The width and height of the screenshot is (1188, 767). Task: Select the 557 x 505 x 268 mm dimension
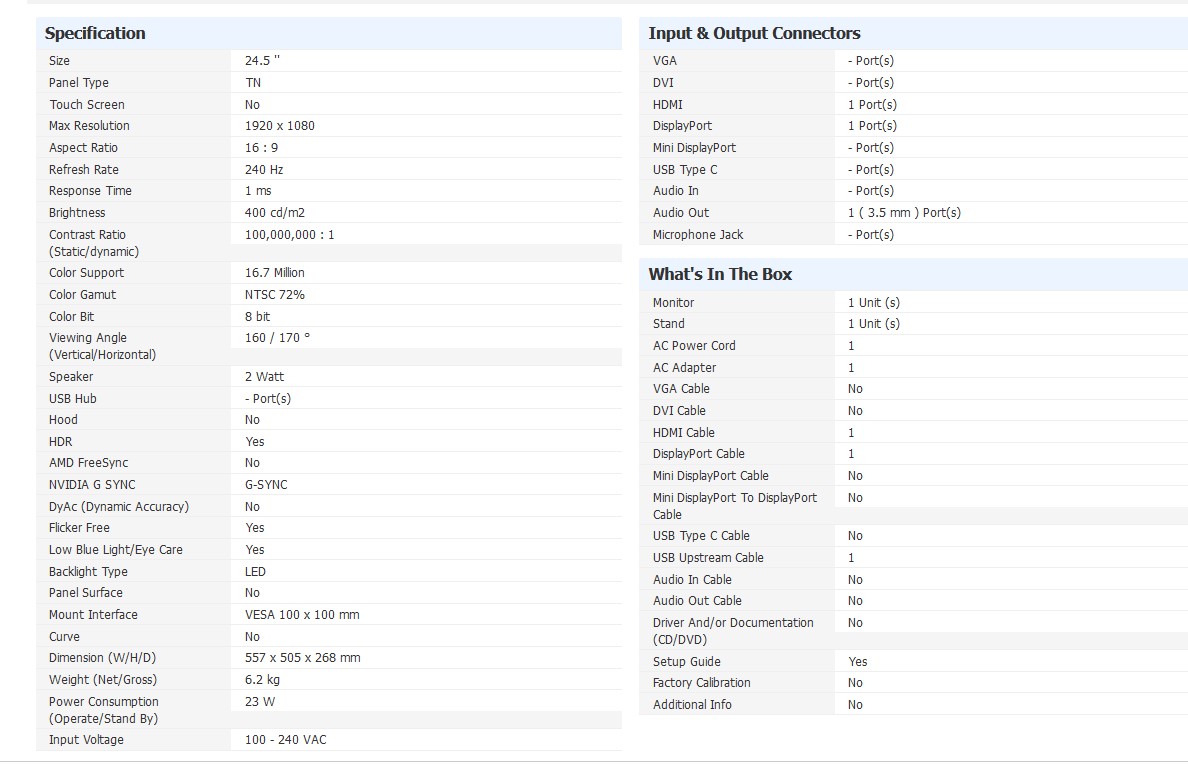pos(302,658)
